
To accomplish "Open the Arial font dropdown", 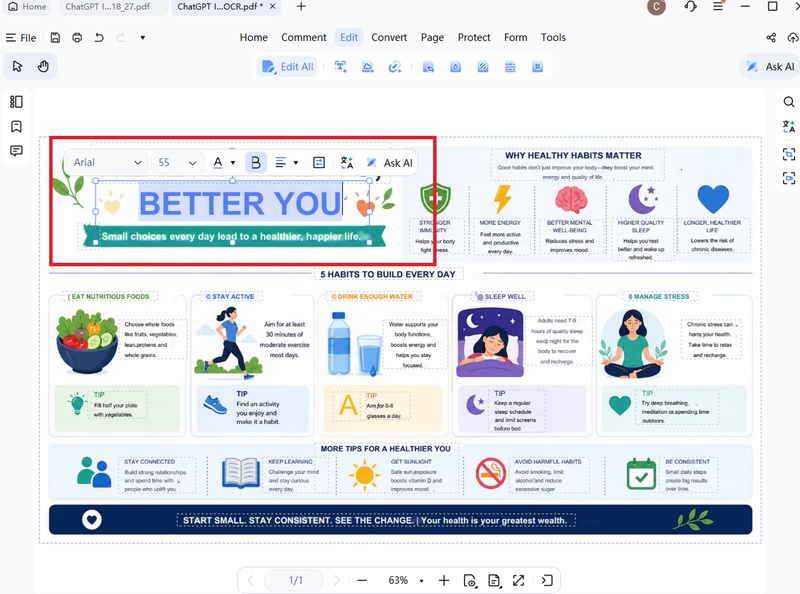I will [106, 161].
